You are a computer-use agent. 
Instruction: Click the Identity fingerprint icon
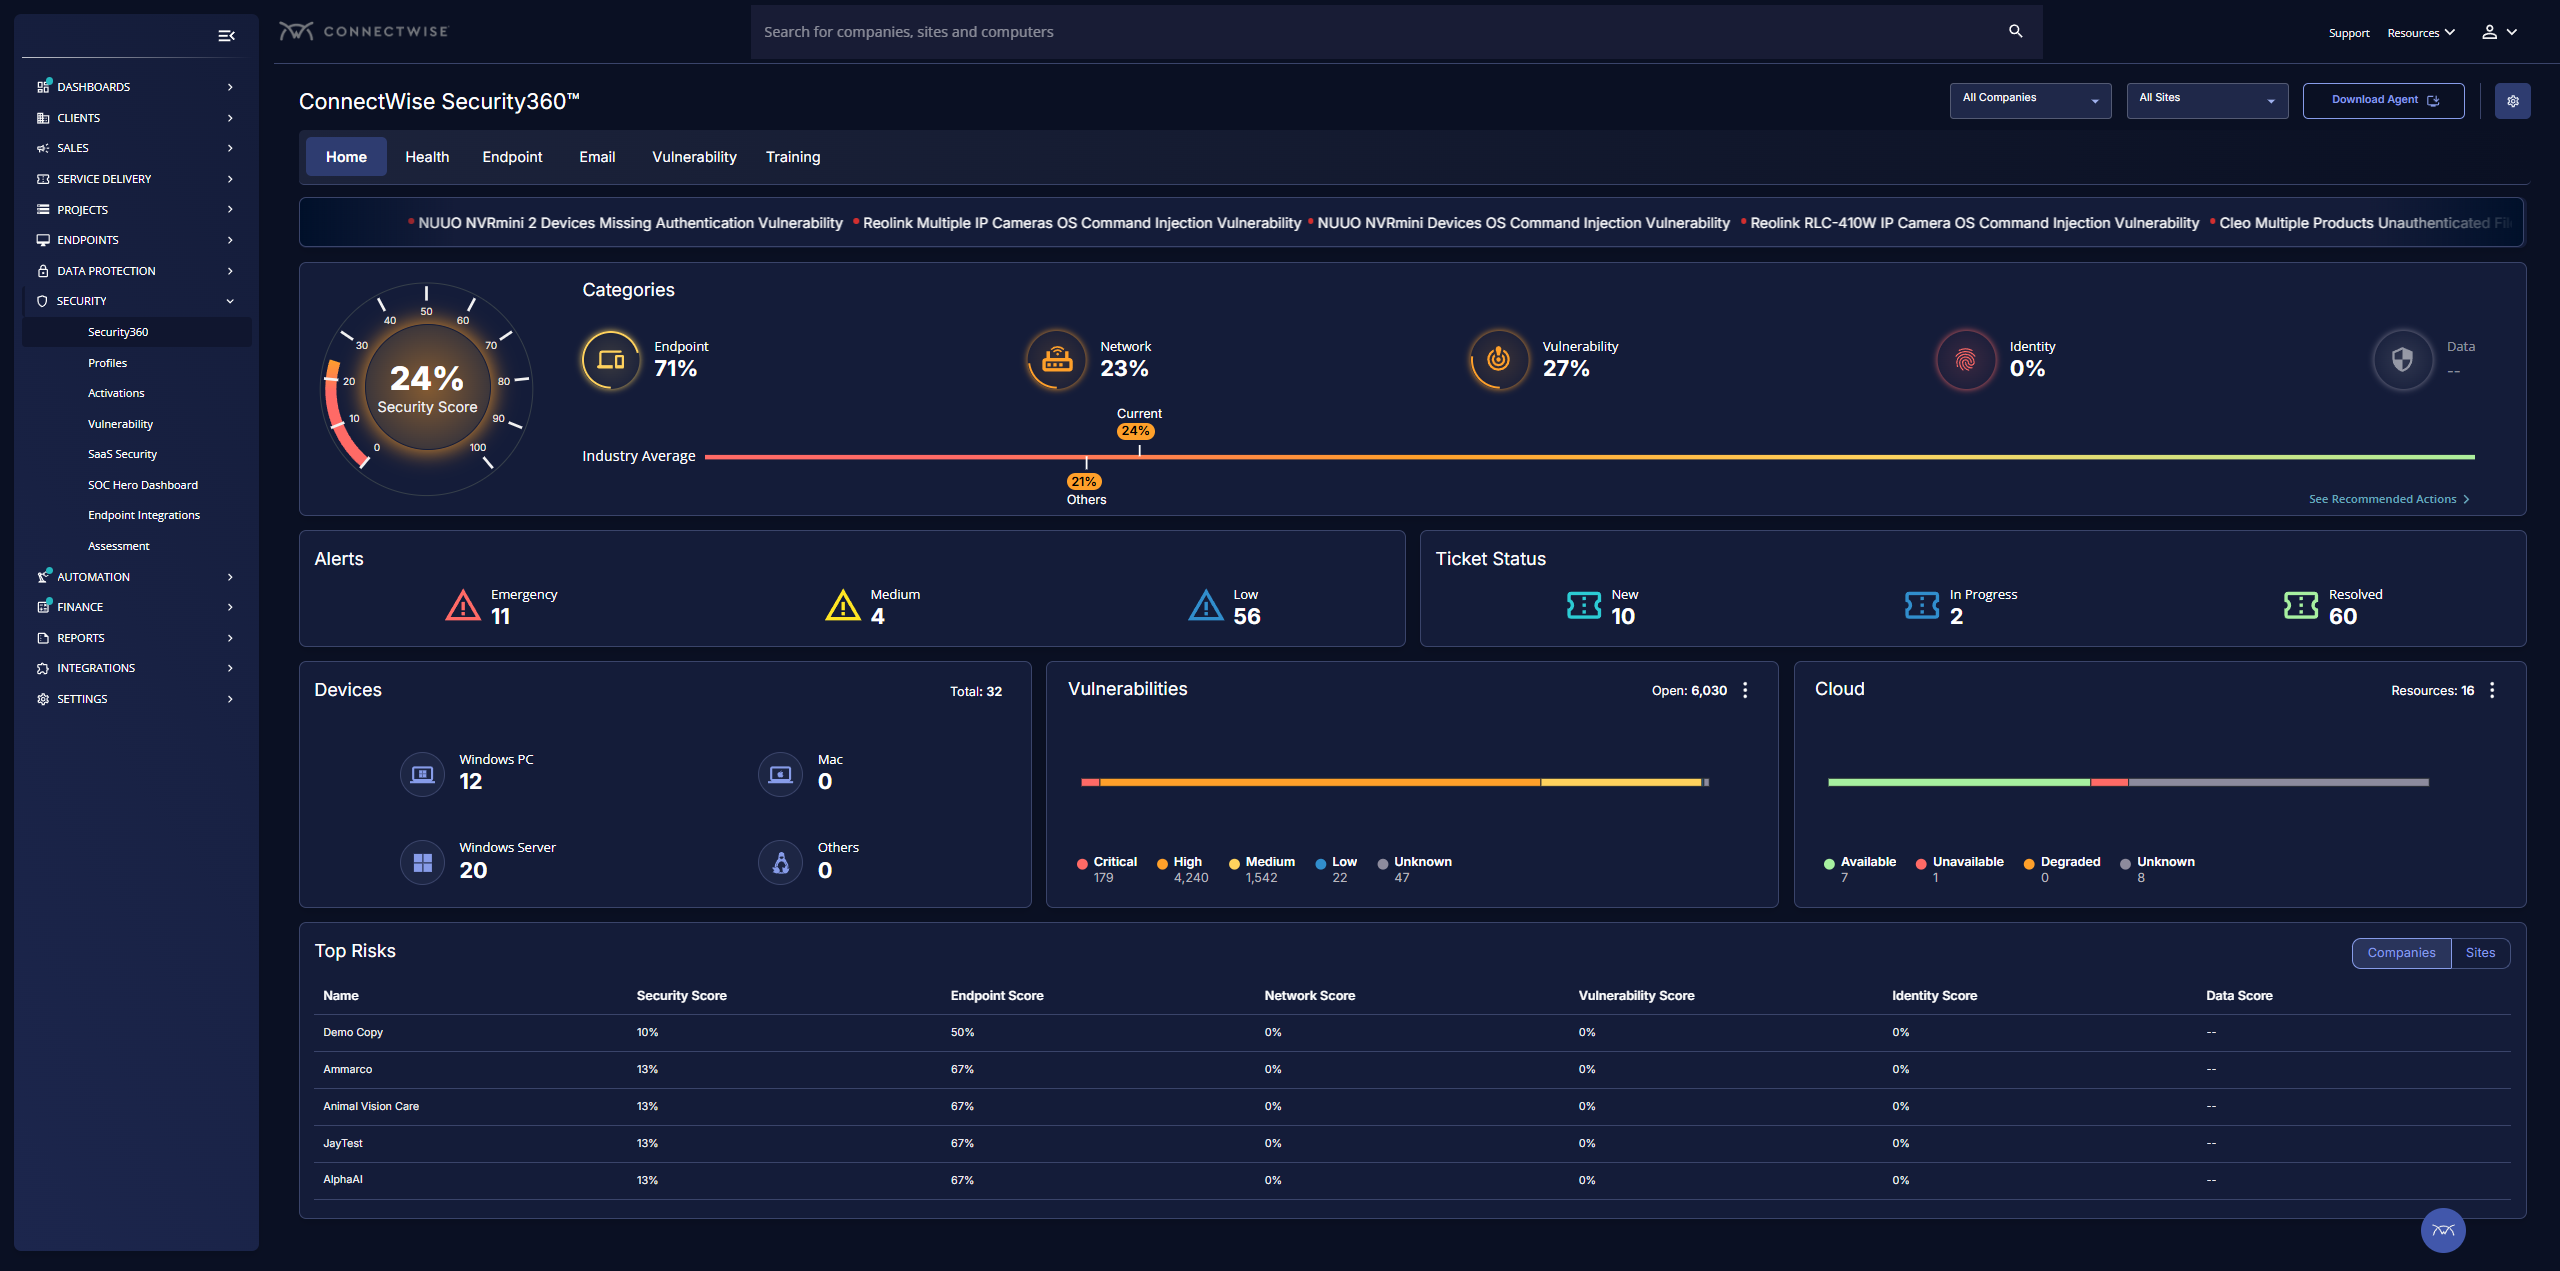pos(1965,360)
